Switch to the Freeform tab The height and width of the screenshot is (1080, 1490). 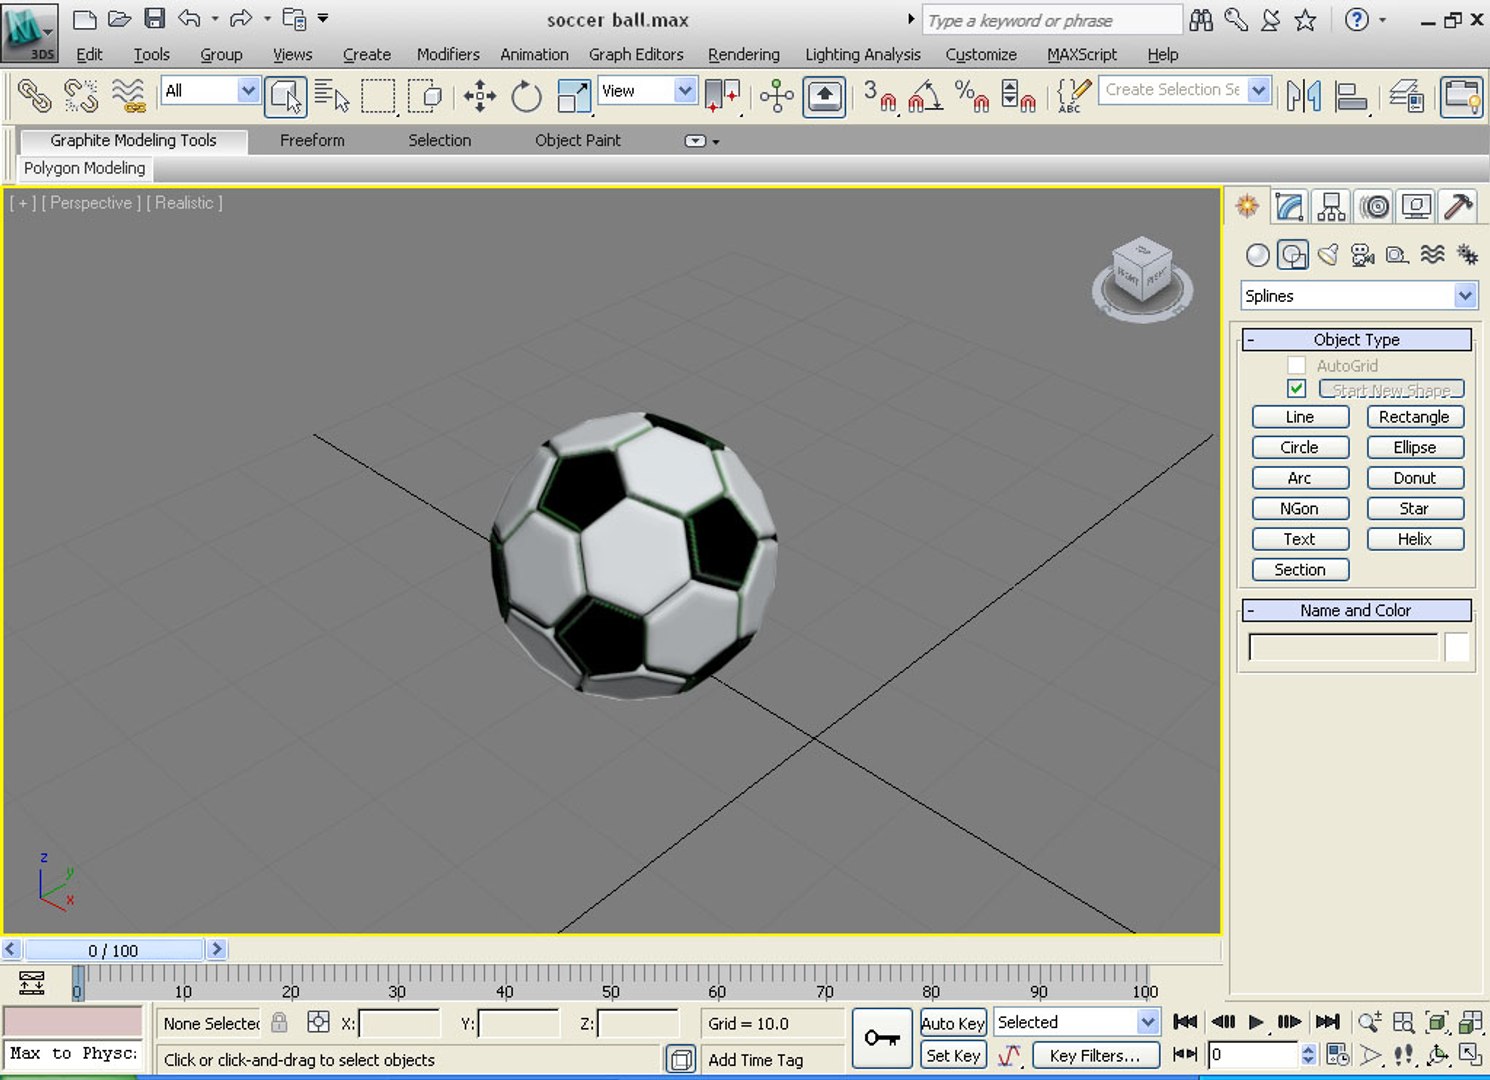pyautogui.click(x=312, y=140)
